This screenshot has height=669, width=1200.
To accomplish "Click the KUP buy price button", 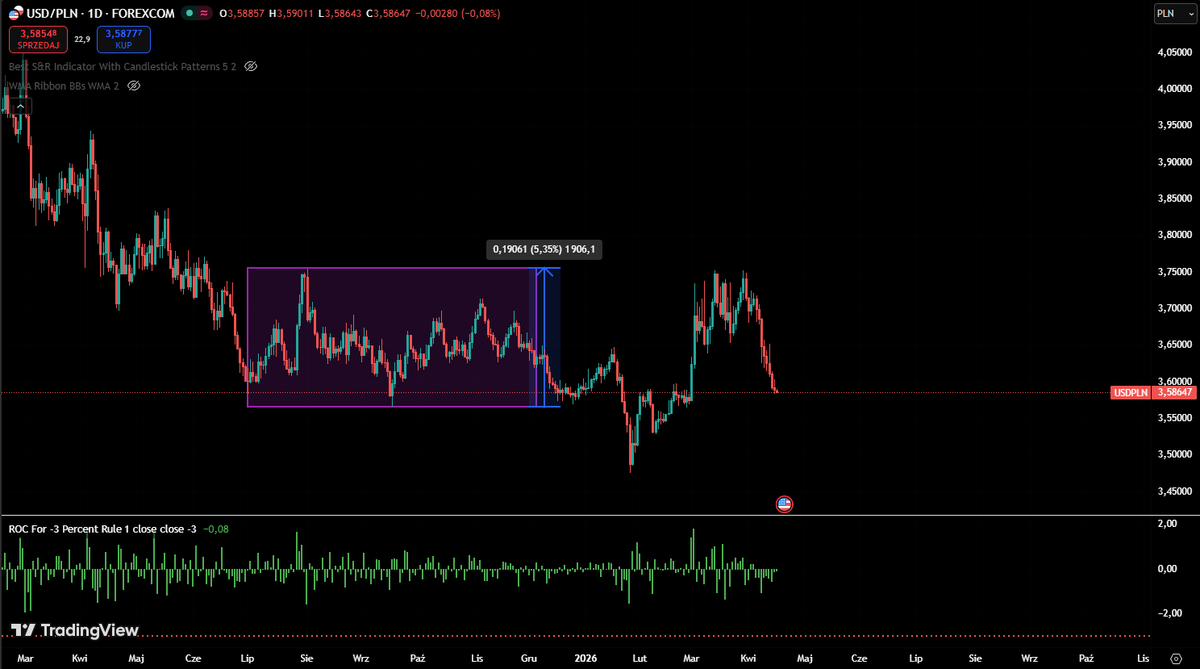I will point(123,39).
